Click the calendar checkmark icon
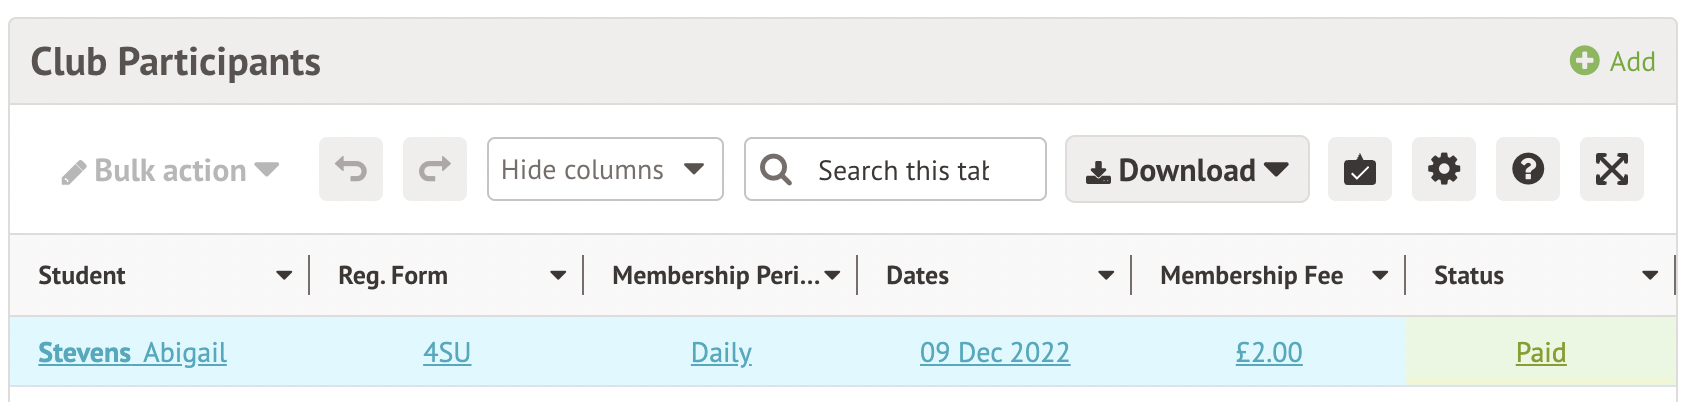 (x=1359, y=170)
